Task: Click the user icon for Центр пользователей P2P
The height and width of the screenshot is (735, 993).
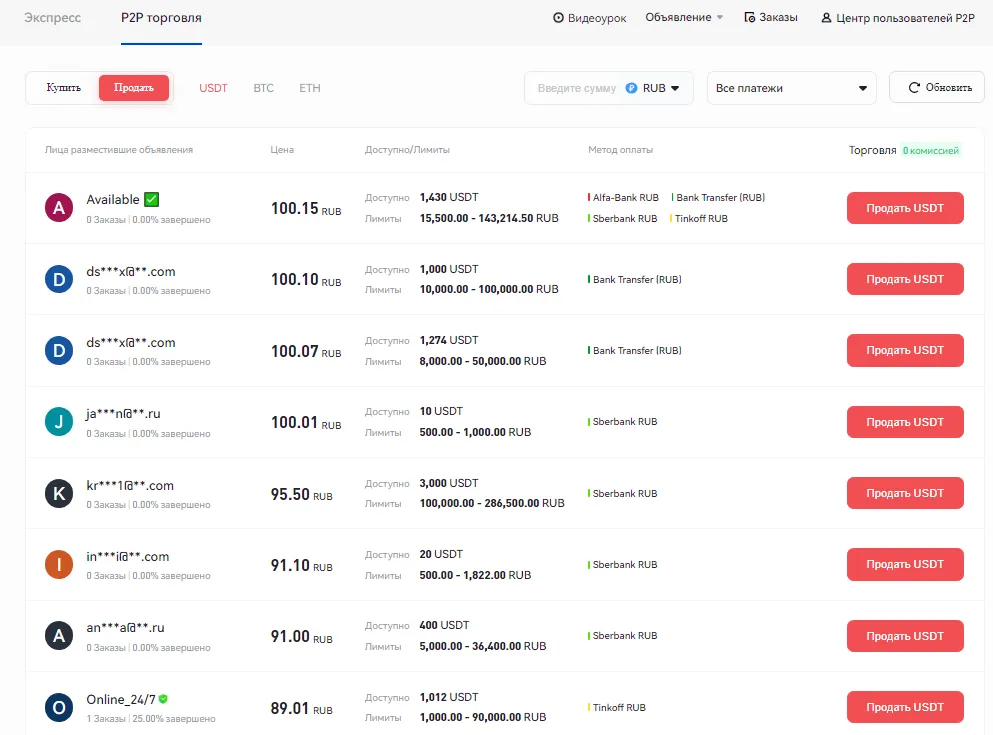Action: [x=826, y=18]
